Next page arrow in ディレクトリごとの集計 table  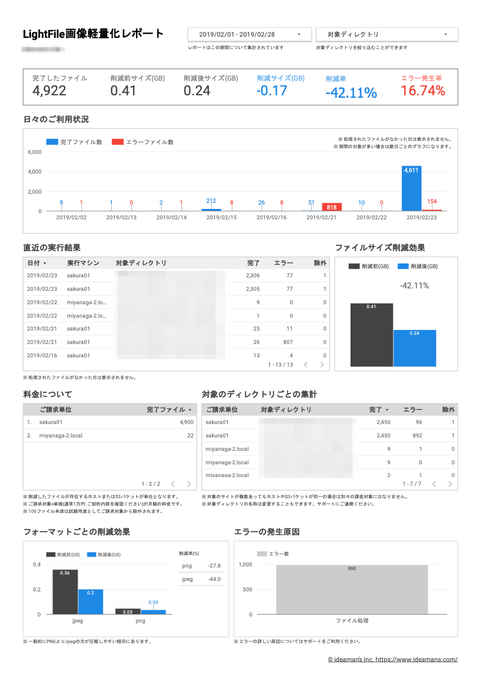pyautogui.click(x=450, y=484)
